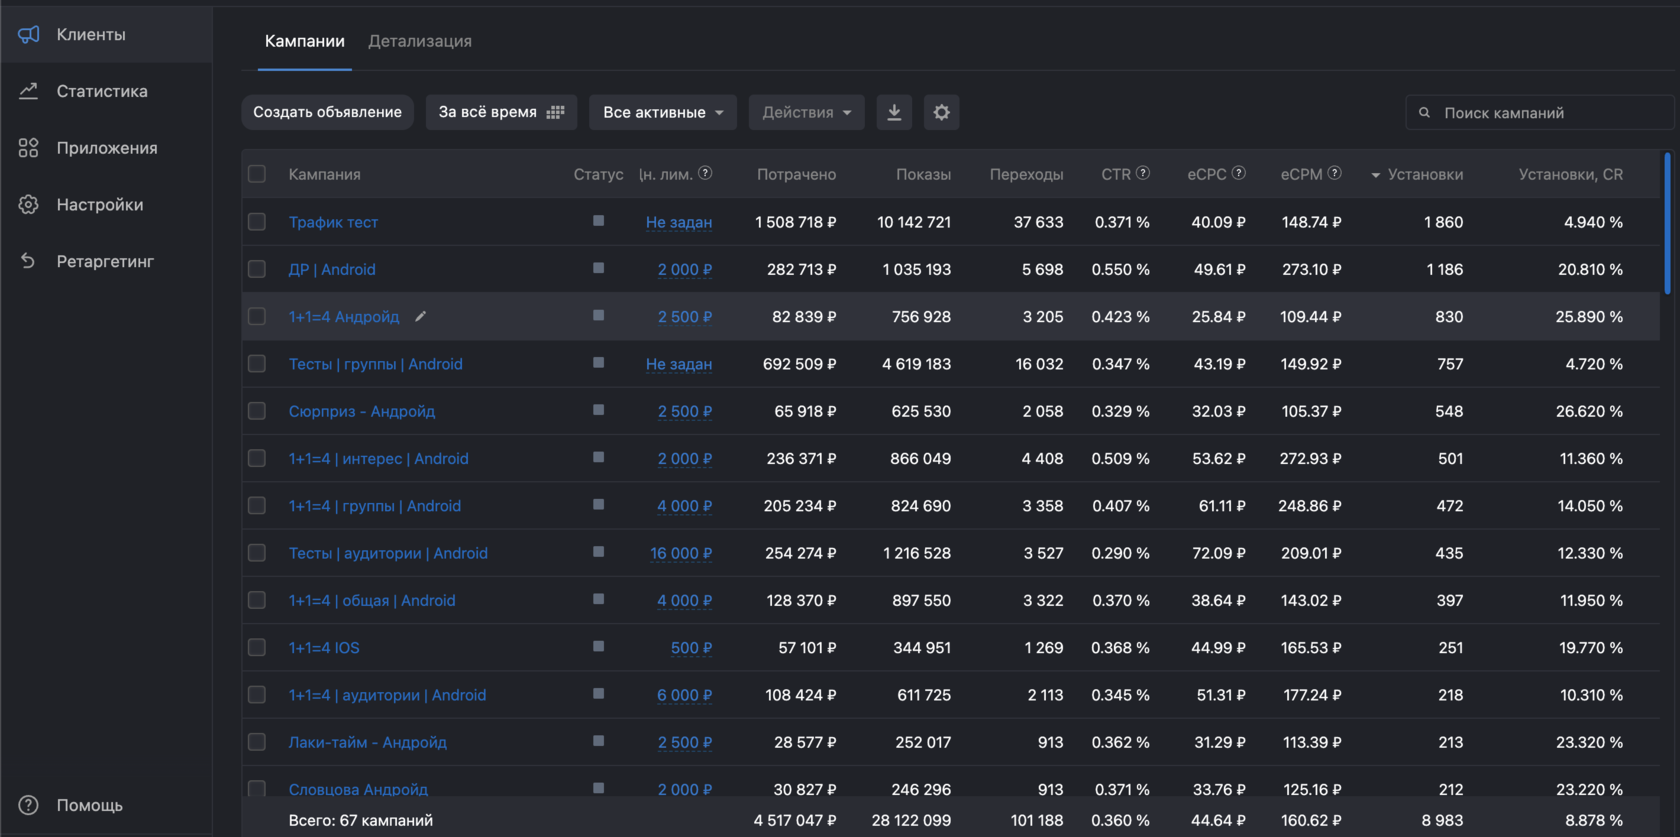
Task: Click the eCPC help question icon
Action: point(1239,173)
